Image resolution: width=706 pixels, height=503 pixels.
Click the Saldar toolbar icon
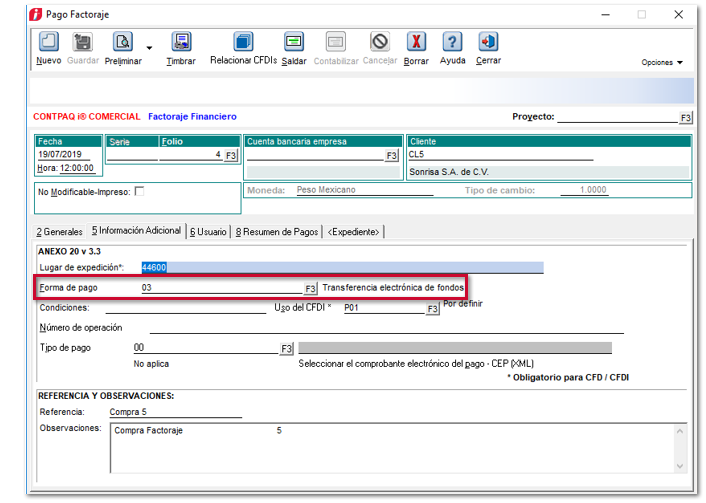tap(294, 42)
